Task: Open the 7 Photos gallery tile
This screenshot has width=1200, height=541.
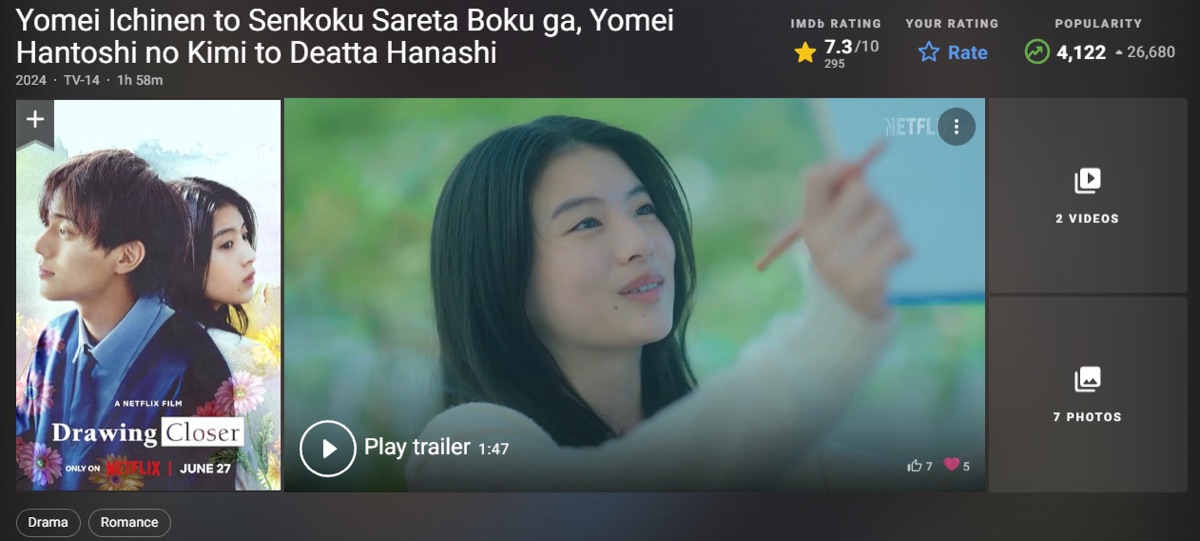Action: click(x=1088, y=394)
